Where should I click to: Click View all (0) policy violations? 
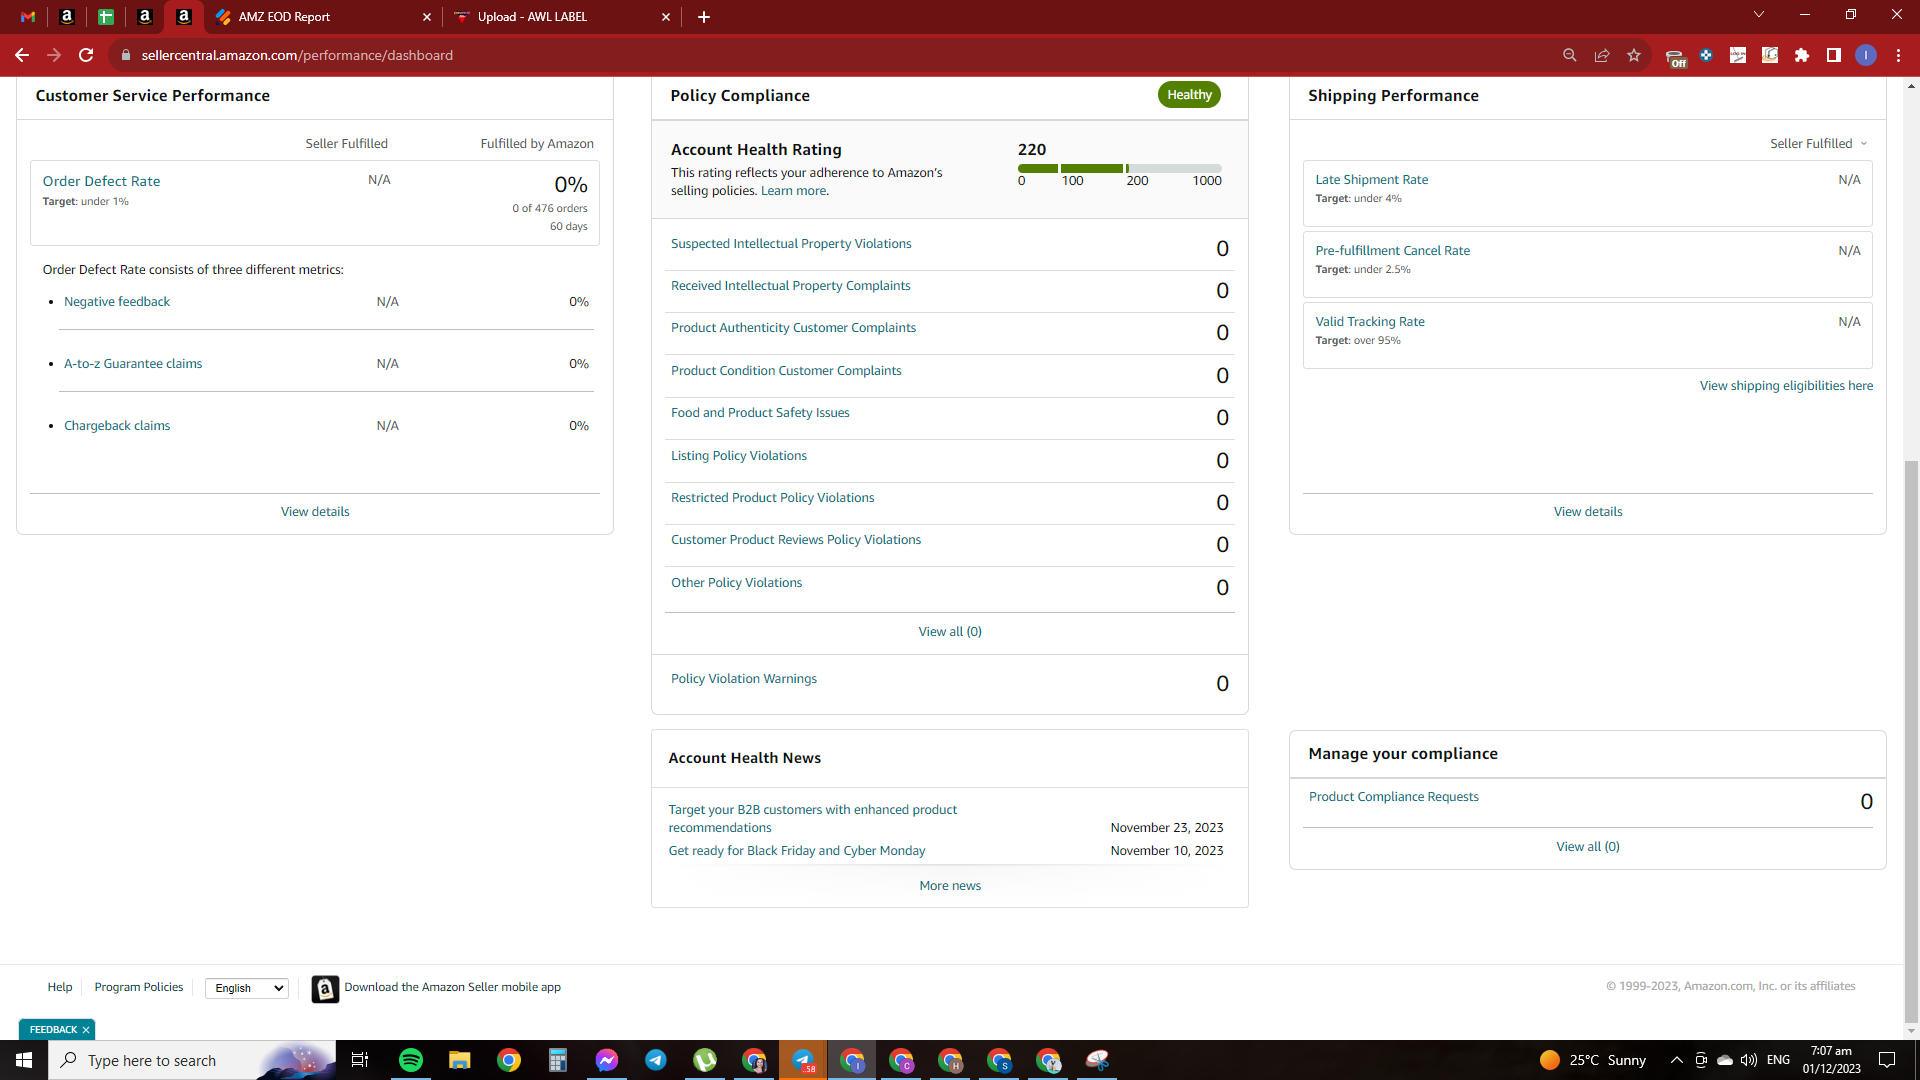click(950, 632)
